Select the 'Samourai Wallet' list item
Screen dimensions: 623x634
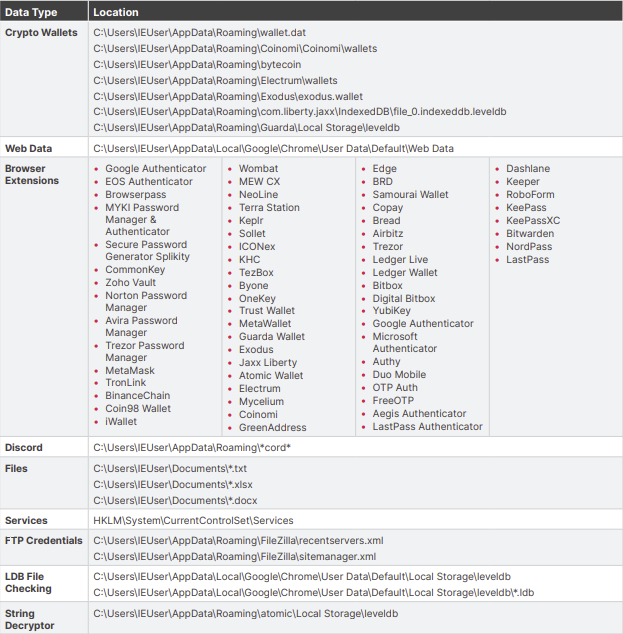coord(410,194)
